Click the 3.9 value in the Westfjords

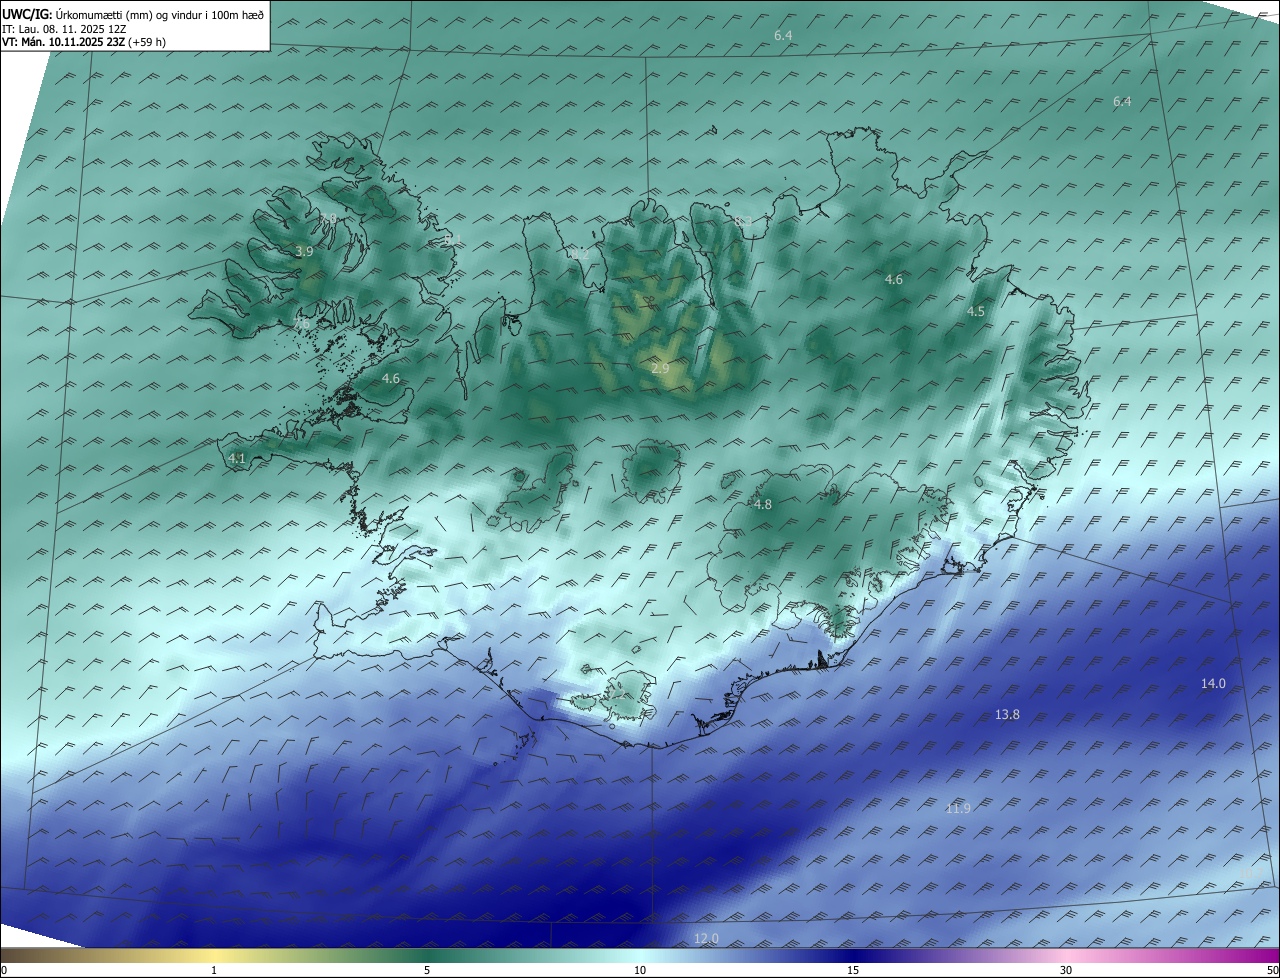[x=305, y=252]
